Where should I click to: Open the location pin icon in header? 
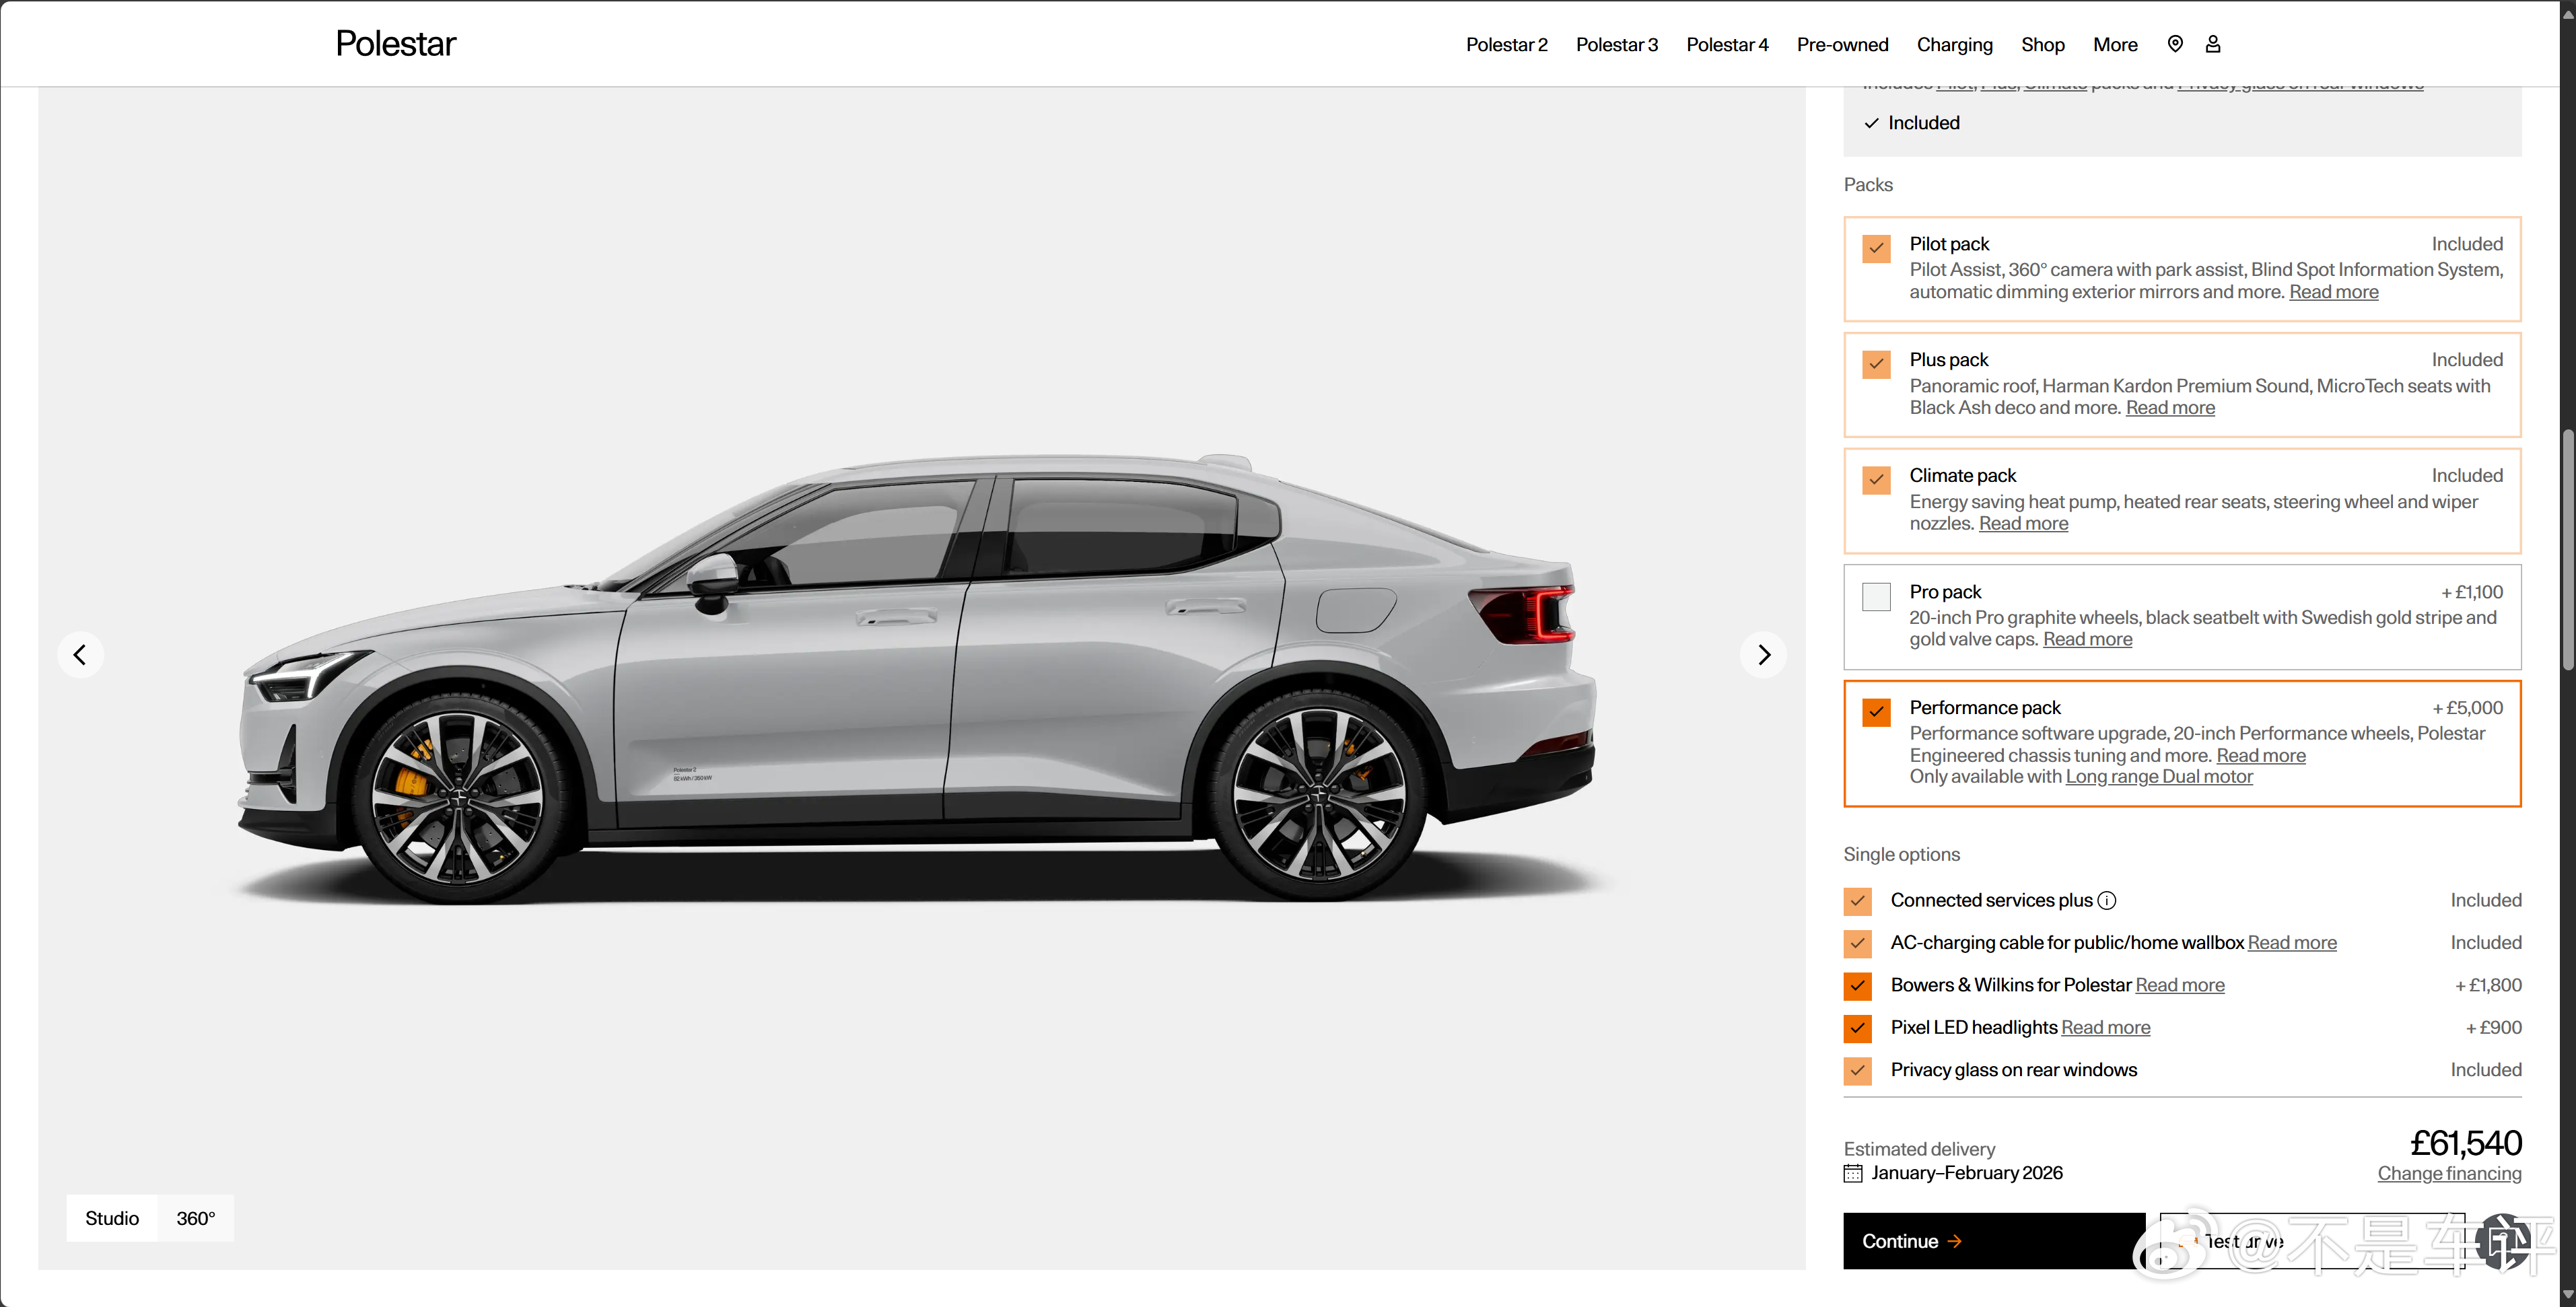point(2175,44)
